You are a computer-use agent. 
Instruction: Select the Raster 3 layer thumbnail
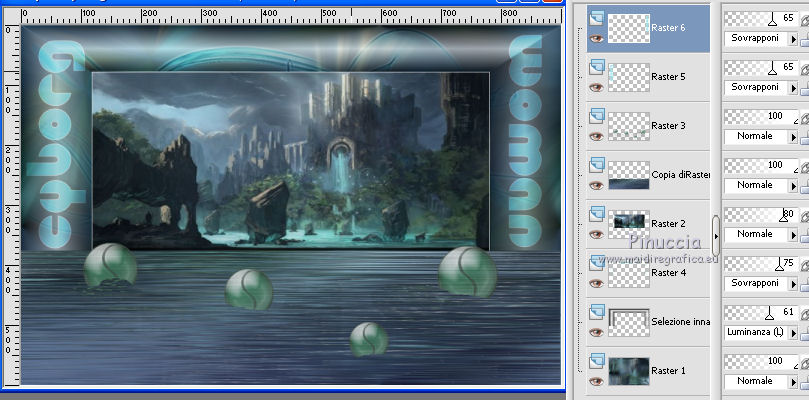point(629,126)
